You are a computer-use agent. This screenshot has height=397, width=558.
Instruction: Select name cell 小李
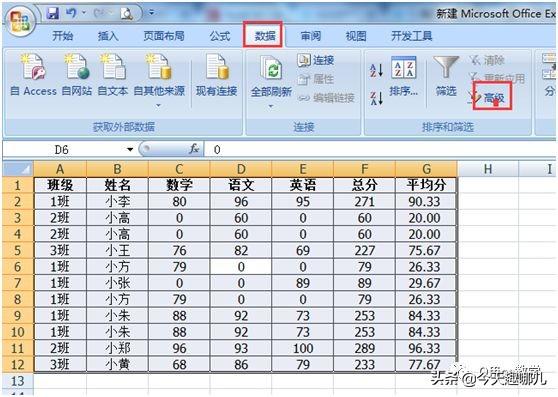(x=117, y=202)
